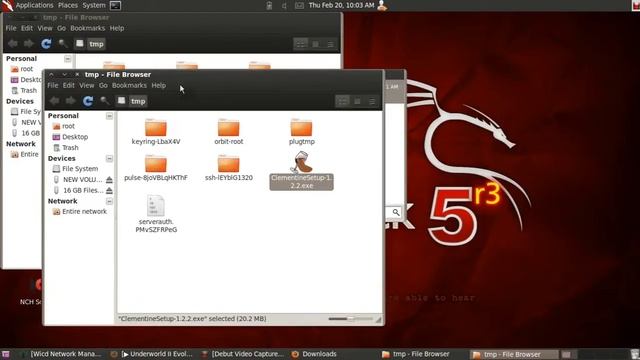The height and width of the screenshot is (360, 640).
Task: Open Bookmarks menu in back File Browser
Action: click(87, 28)
